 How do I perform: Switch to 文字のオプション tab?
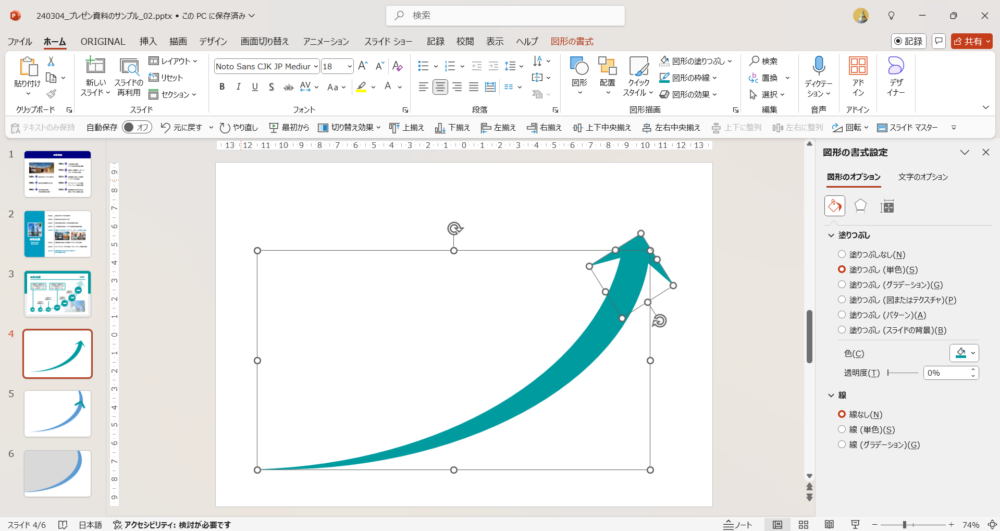point(922,177)
